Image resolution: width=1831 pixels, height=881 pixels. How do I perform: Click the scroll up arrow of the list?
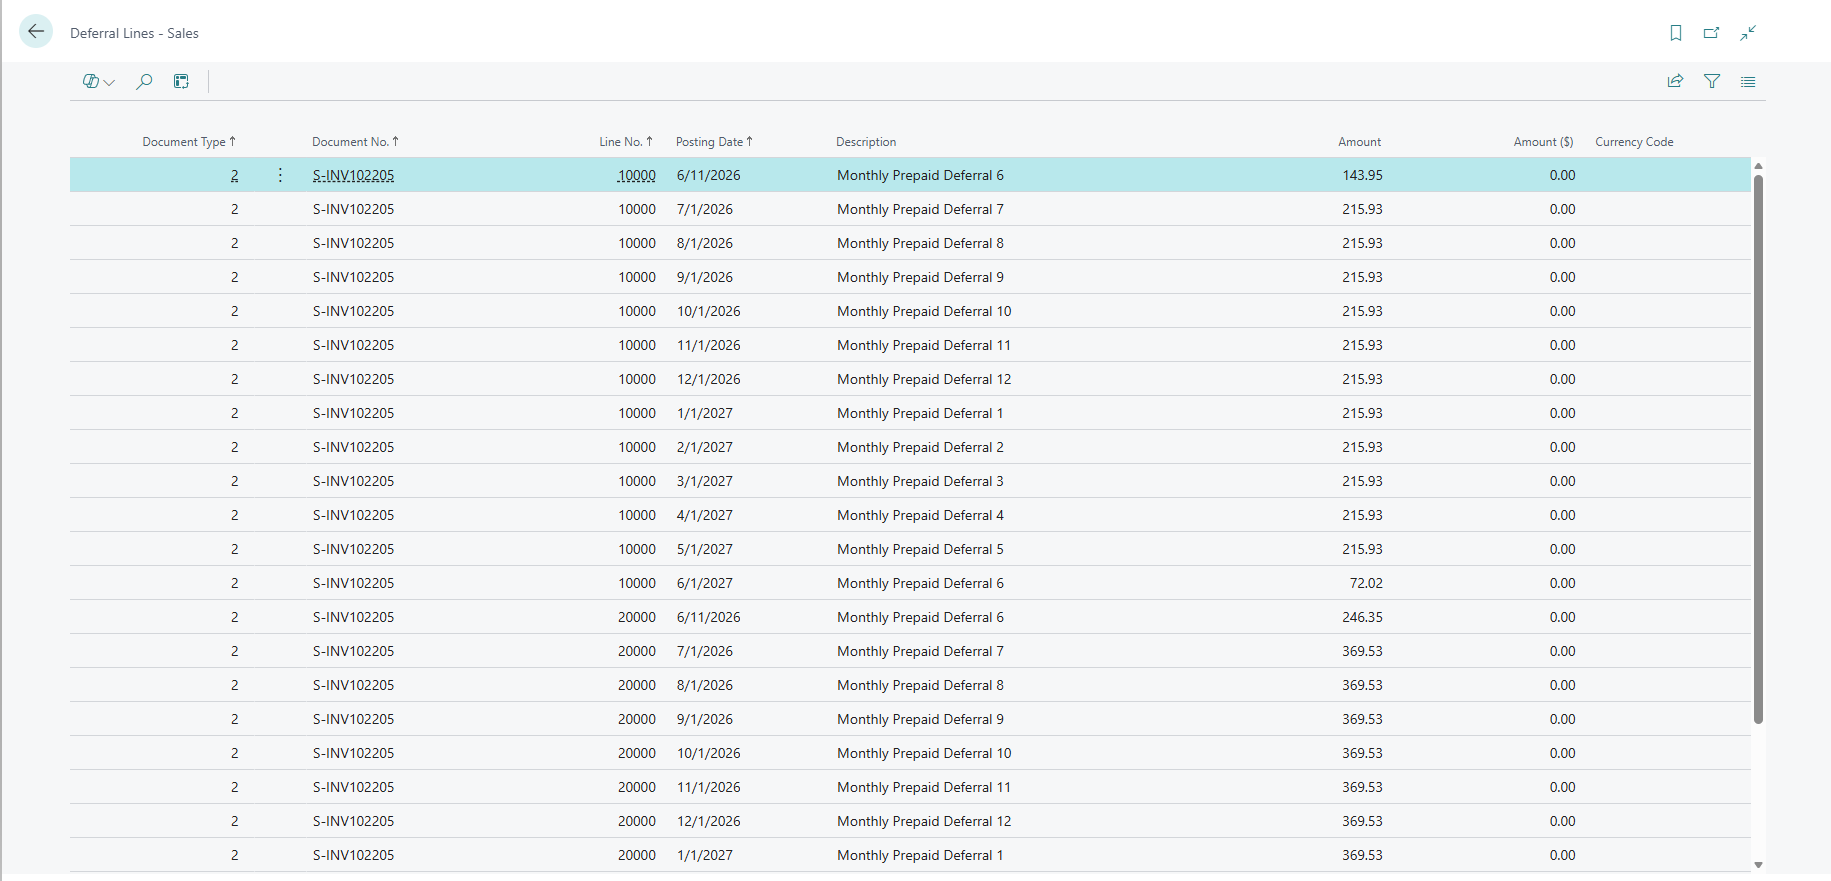pos(1758,166)
